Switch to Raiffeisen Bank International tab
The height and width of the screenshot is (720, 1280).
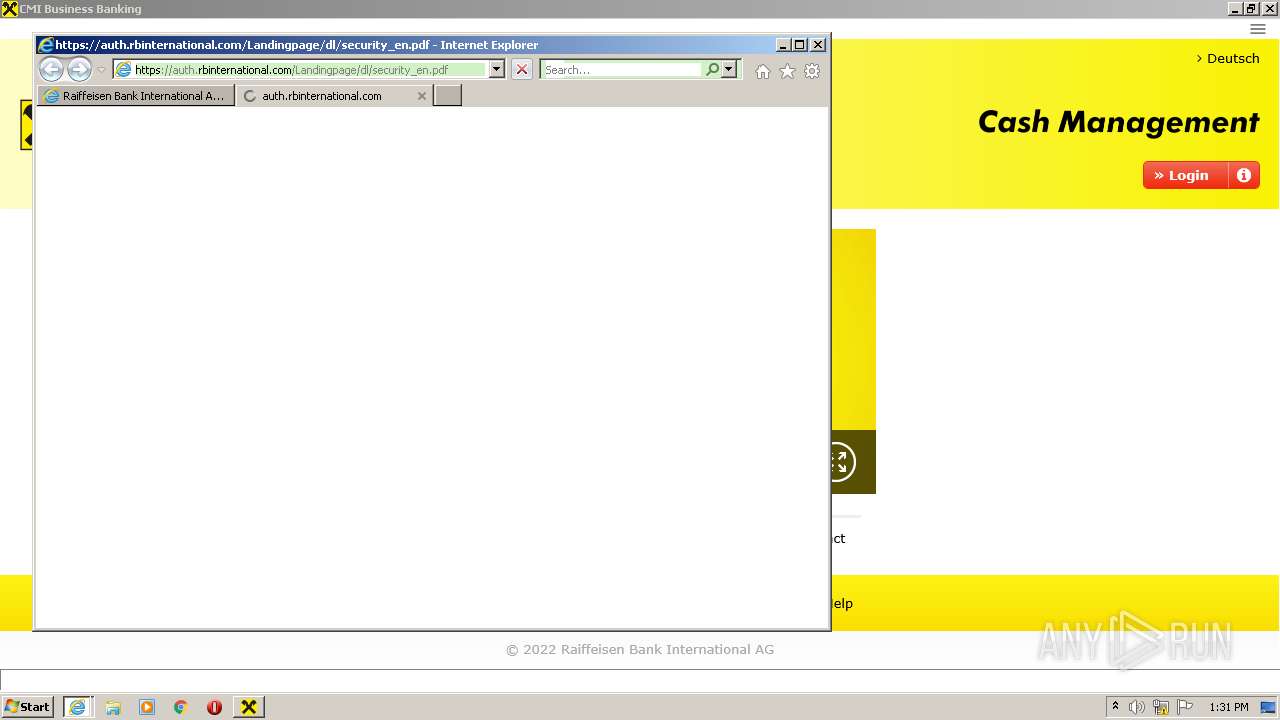(x=136, y=96)
